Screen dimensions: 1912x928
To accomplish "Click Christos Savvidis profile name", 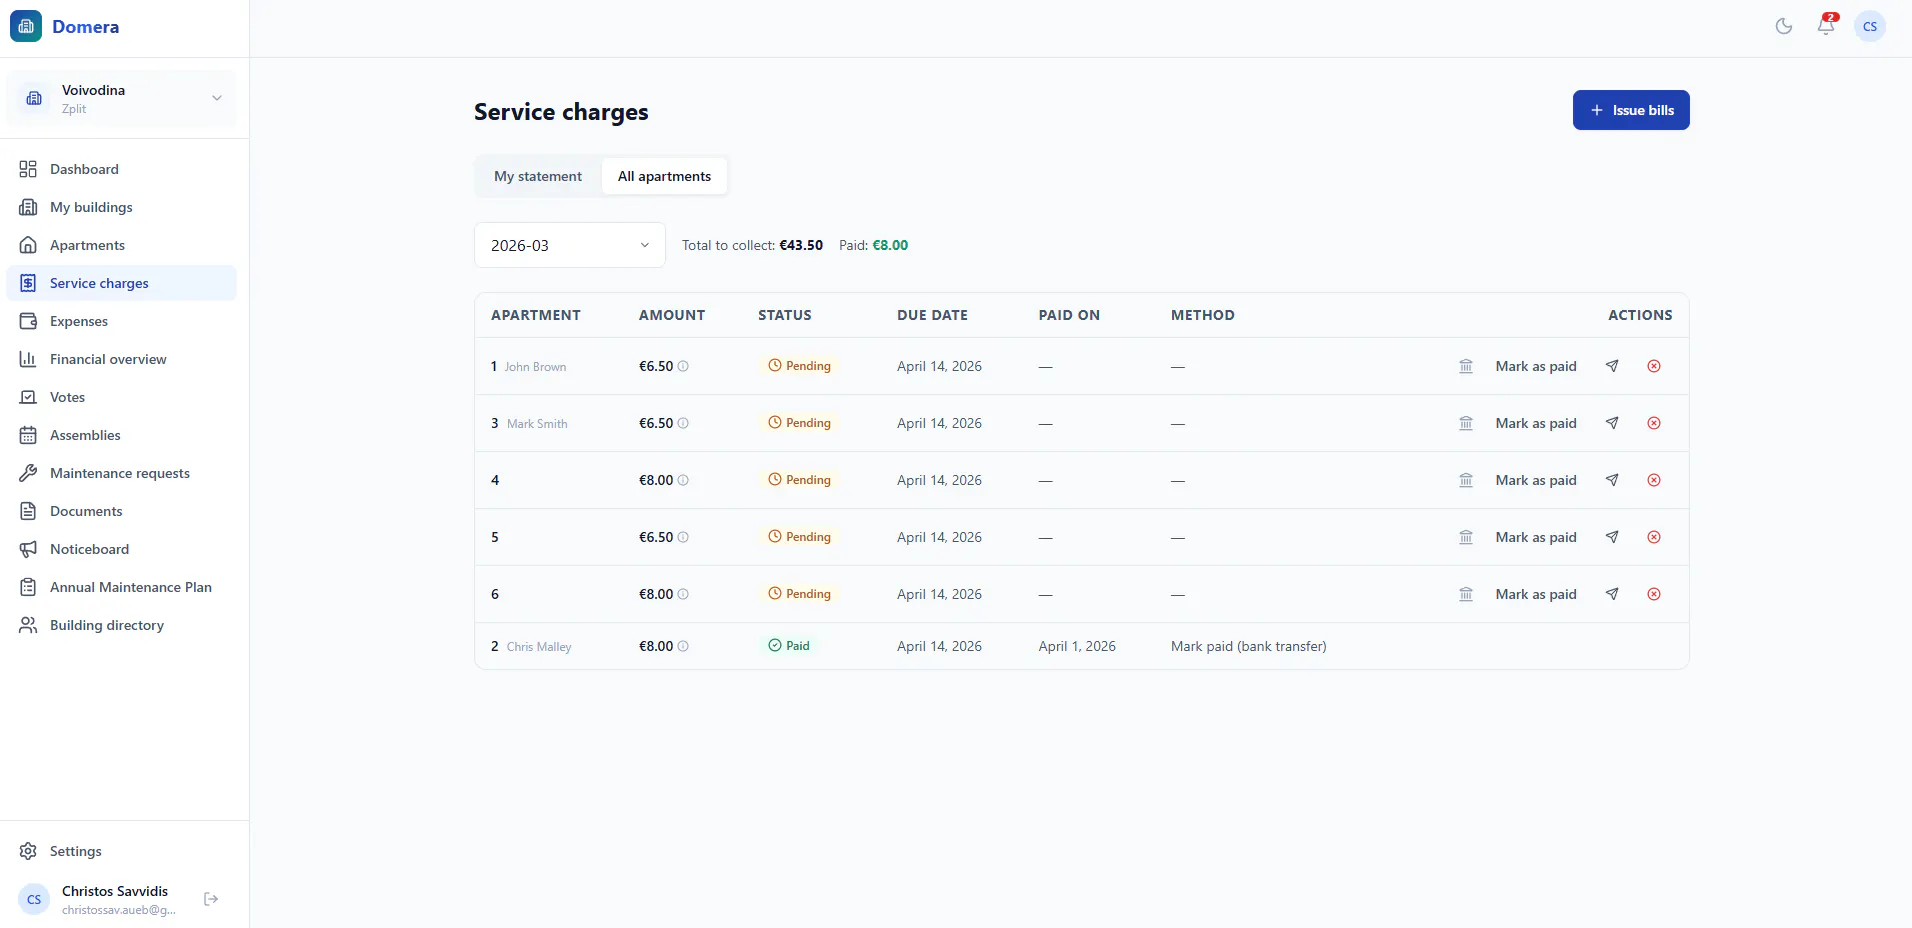I will click(115, 891).
